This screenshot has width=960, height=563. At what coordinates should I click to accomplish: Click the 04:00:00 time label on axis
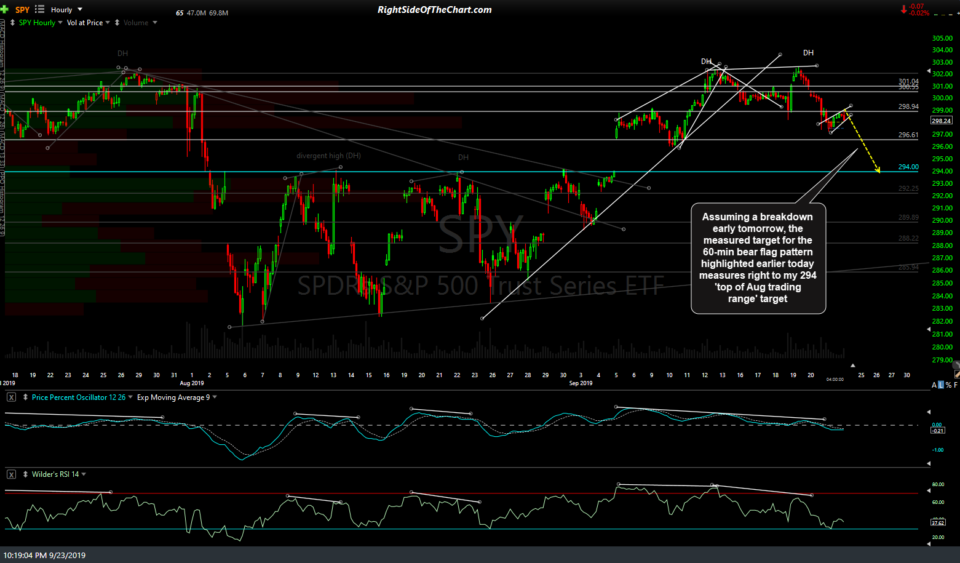click(834, 379)
